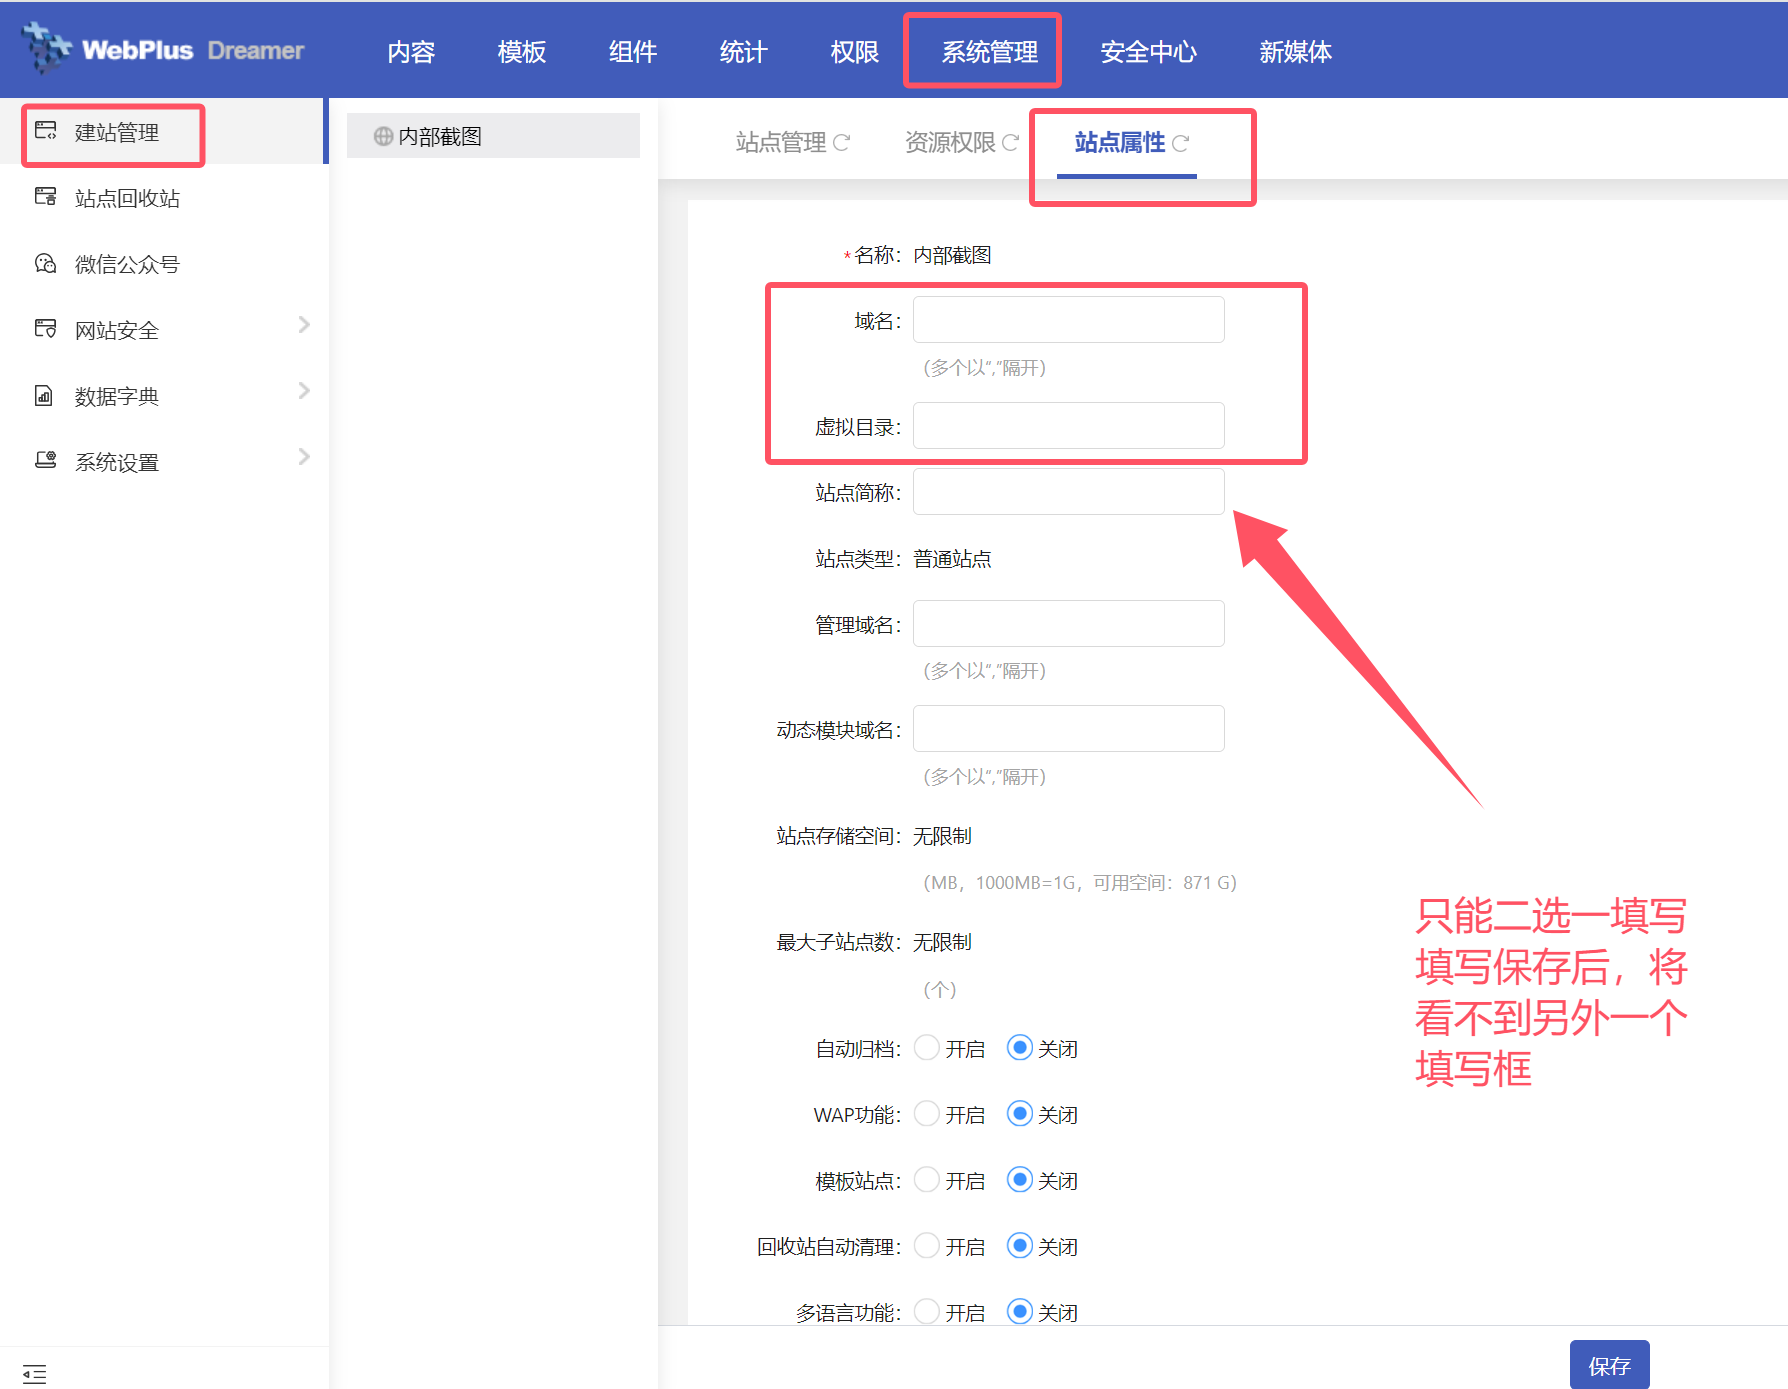This screenshot has height=1389, width=1788.
Task: Collapse the sidebar with bottom-left icon
Action: click(x=35, y=1373)
